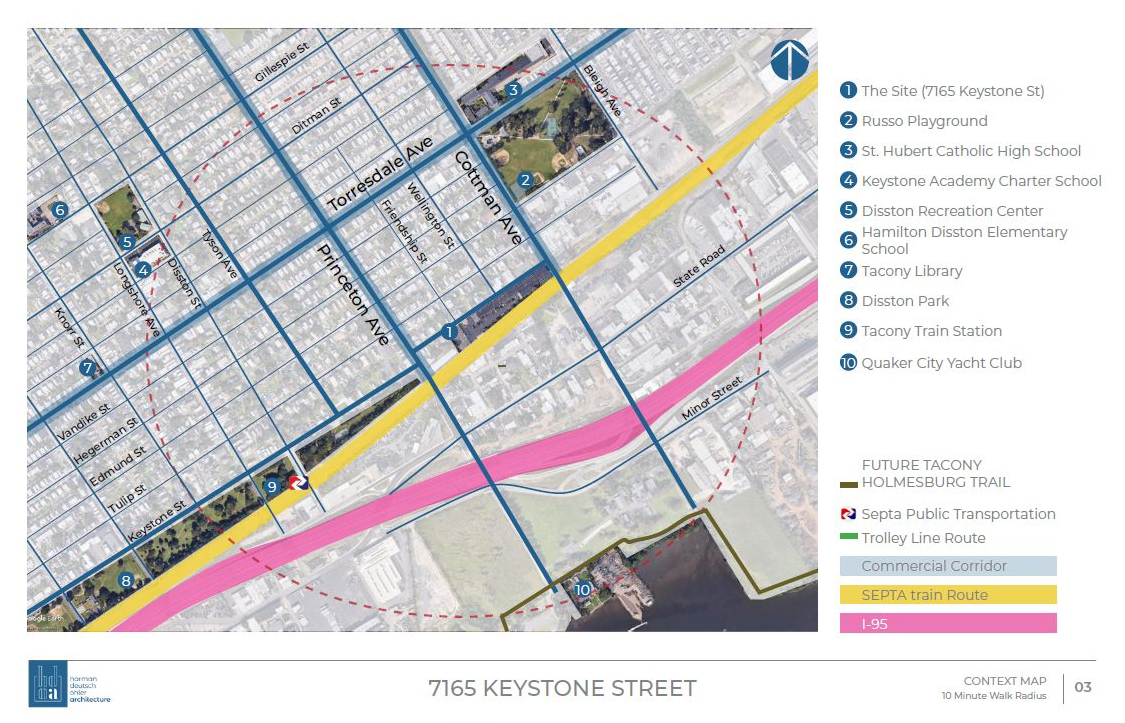
Task: Select map marker 2 on Russo Playground
Action: [525, 180]
